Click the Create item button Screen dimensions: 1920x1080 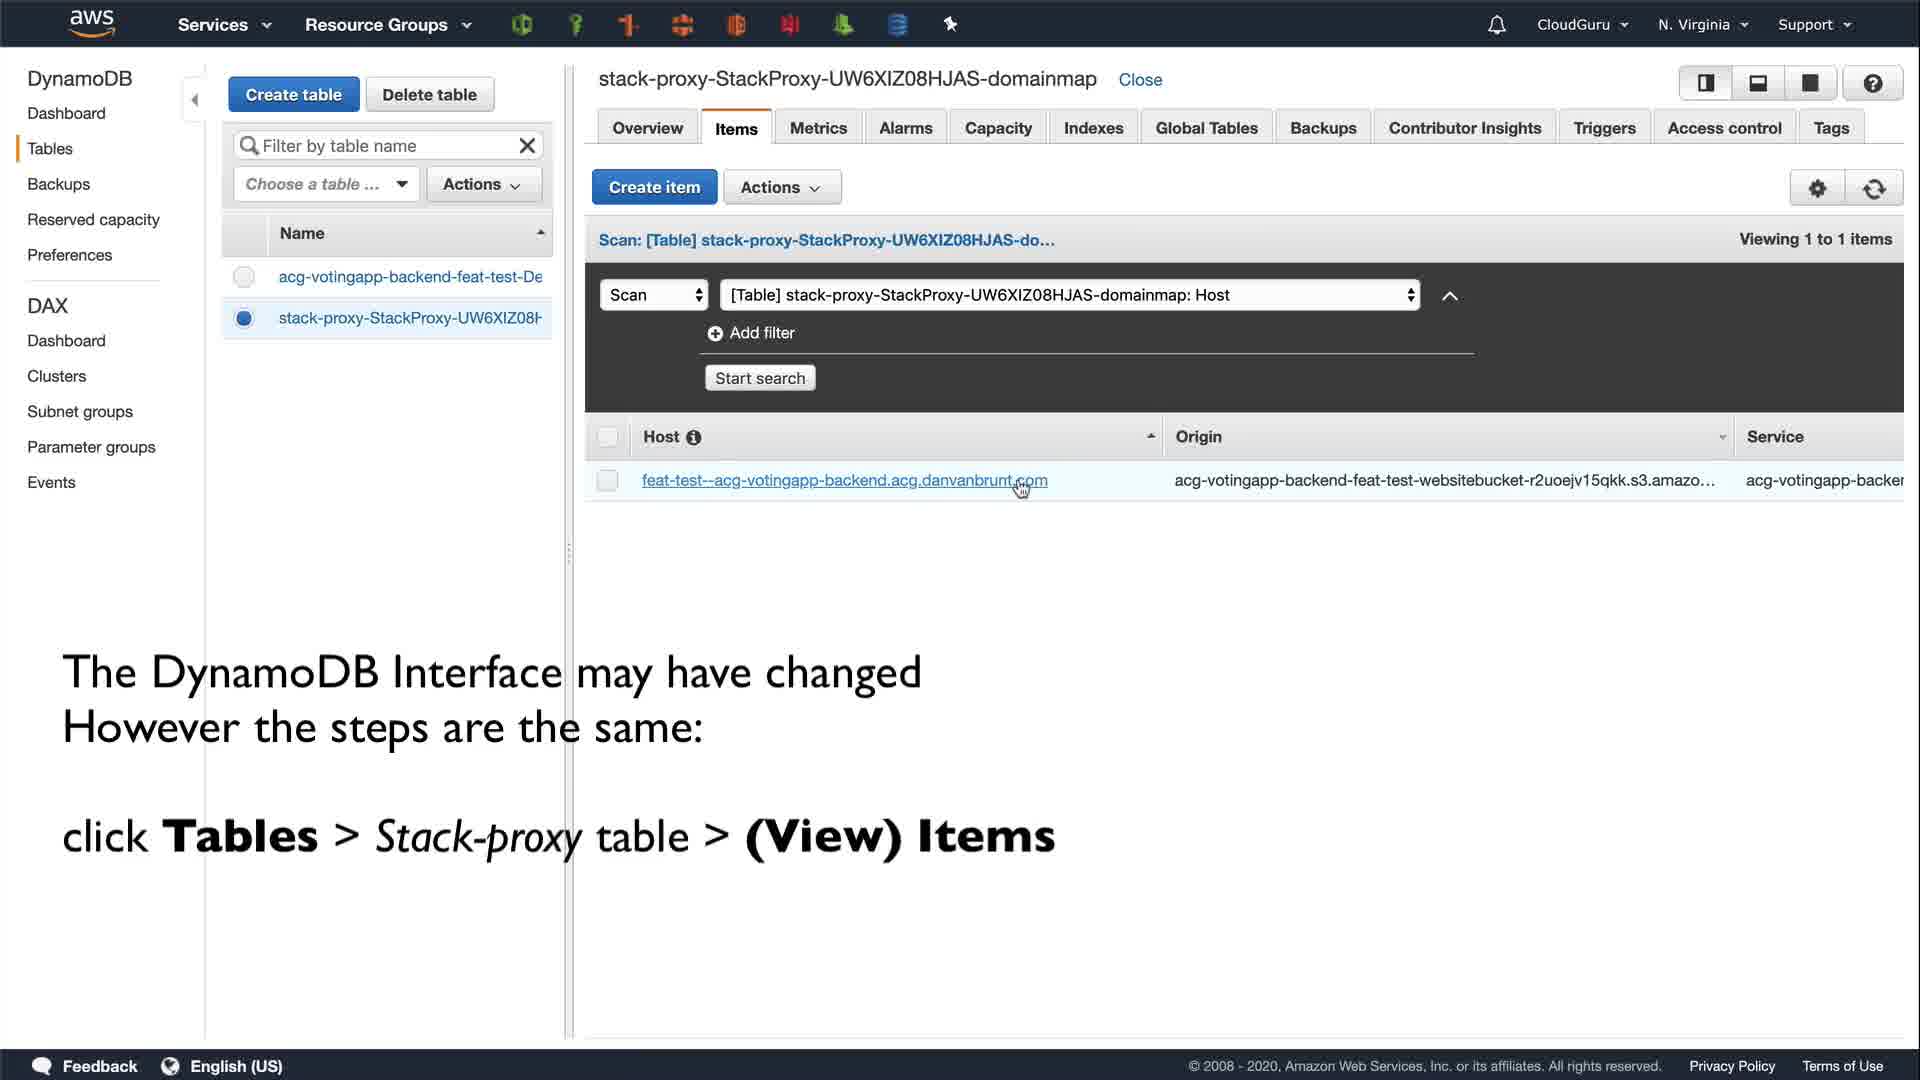(x=654, y=188)
